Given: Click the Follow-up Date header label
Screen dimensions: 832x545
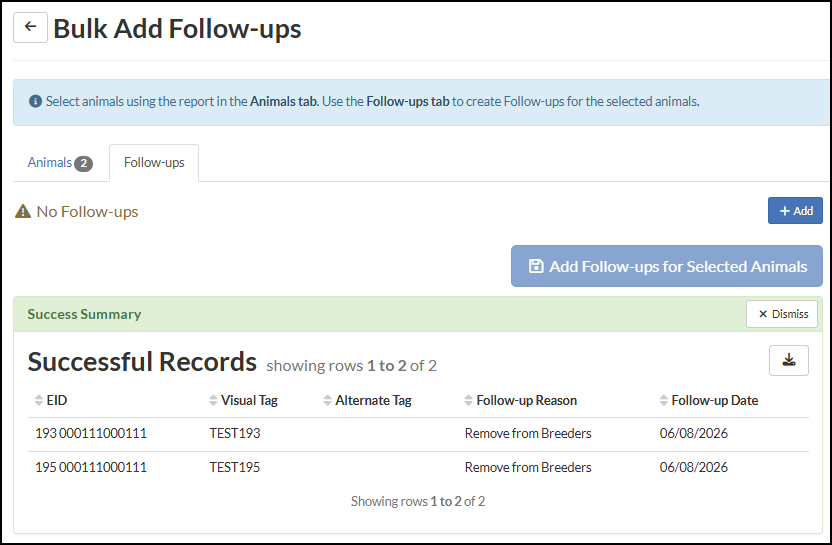Looking at the screenshot, I should click(714, 400).
